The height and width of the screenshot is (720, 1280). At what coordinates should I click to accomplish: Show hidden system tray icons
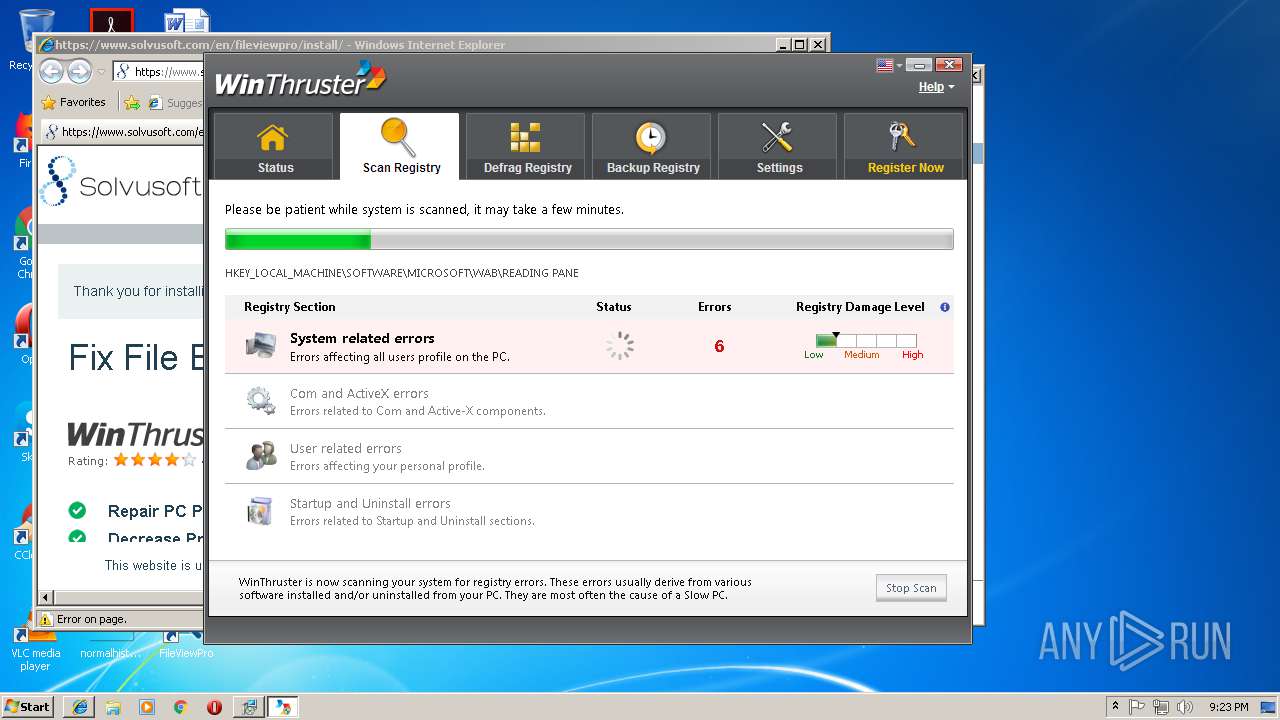(x=1115, y=706)
